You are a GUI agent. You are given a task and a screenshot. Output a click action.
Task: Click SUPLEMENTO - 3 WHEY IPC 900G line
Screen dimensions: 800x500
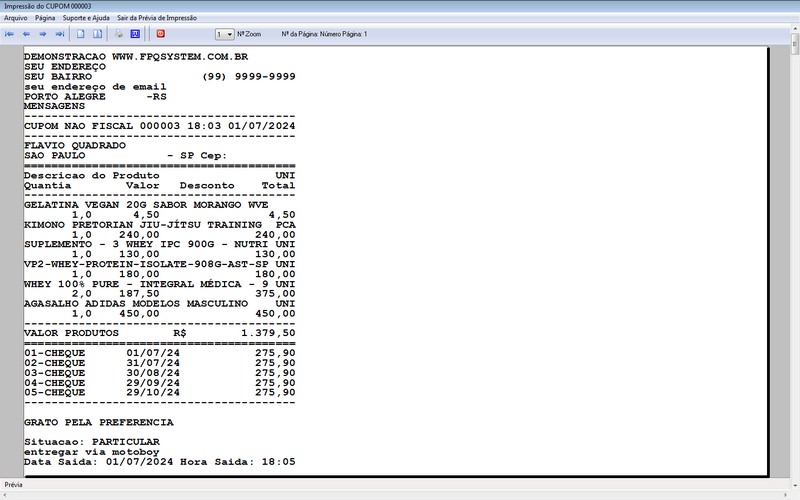159,244
